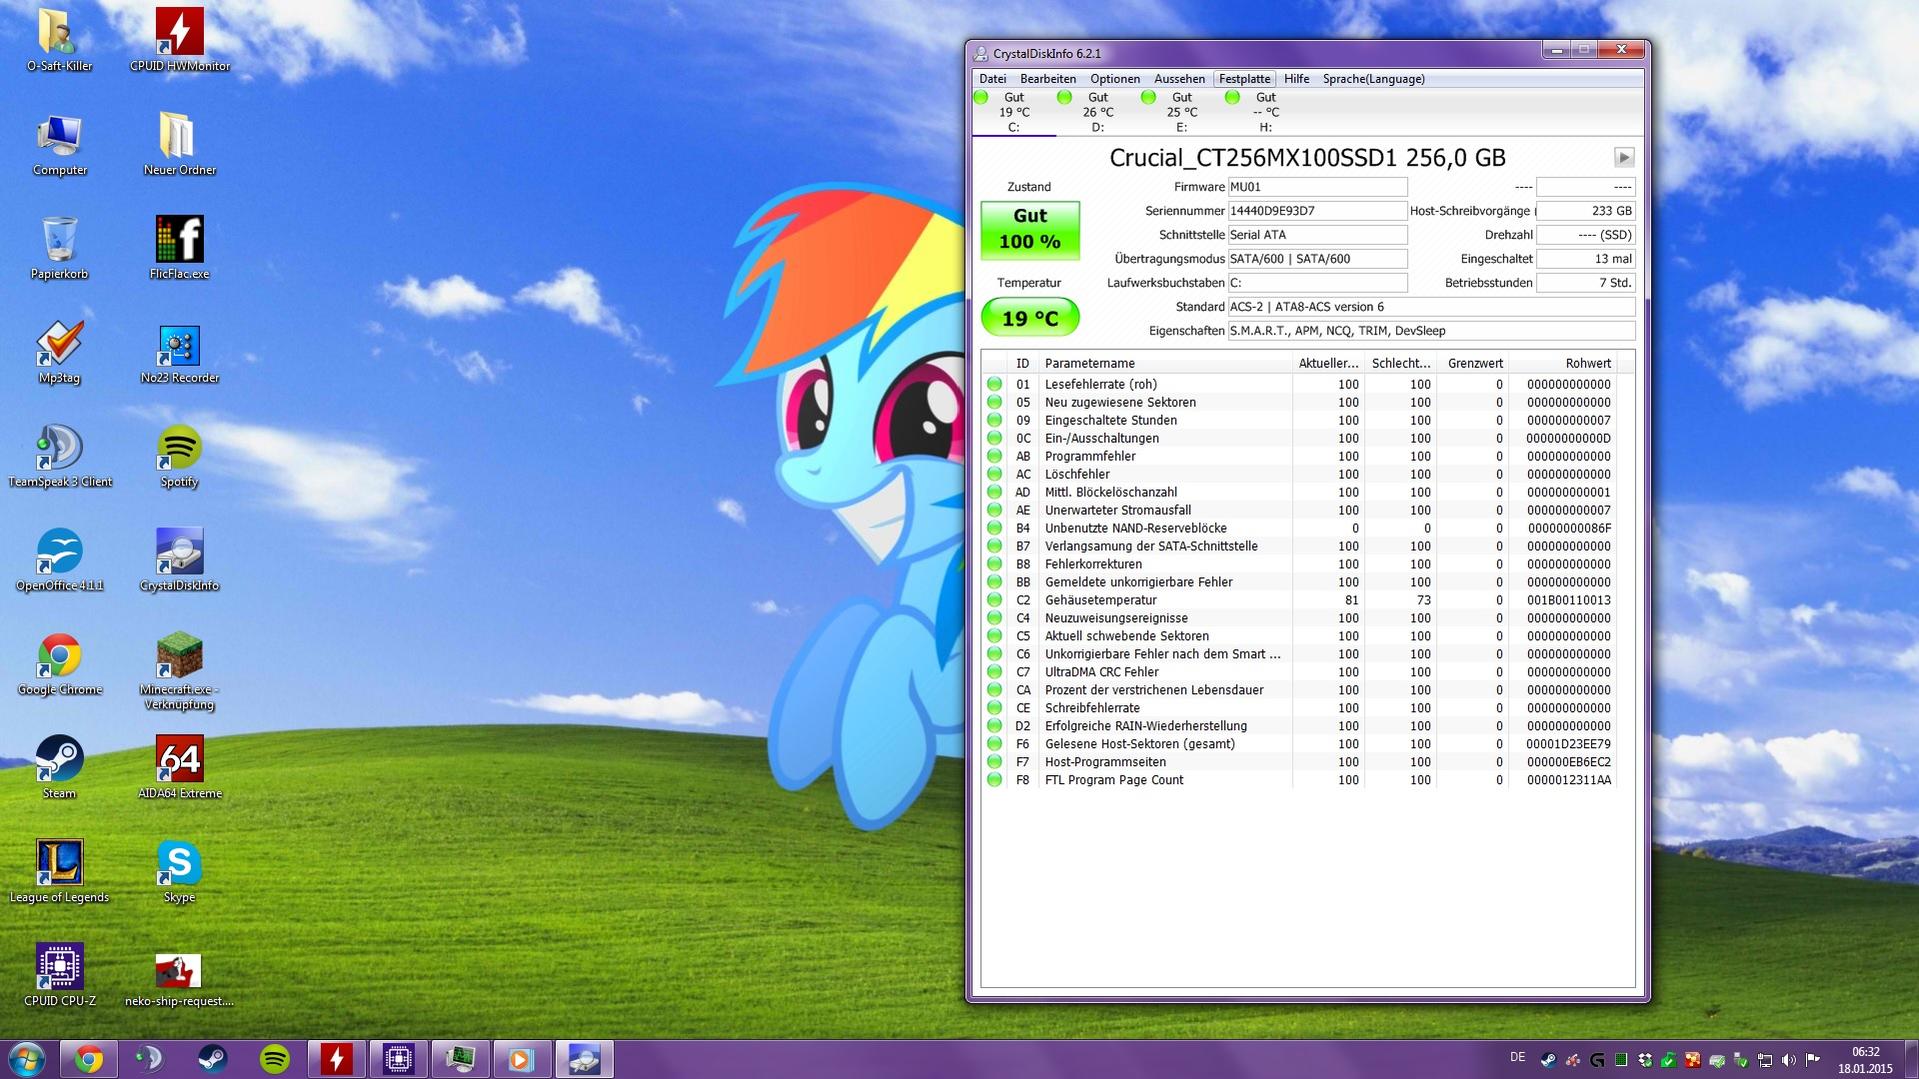Select drive D: tab at 26 °C

coord(1098,112)
